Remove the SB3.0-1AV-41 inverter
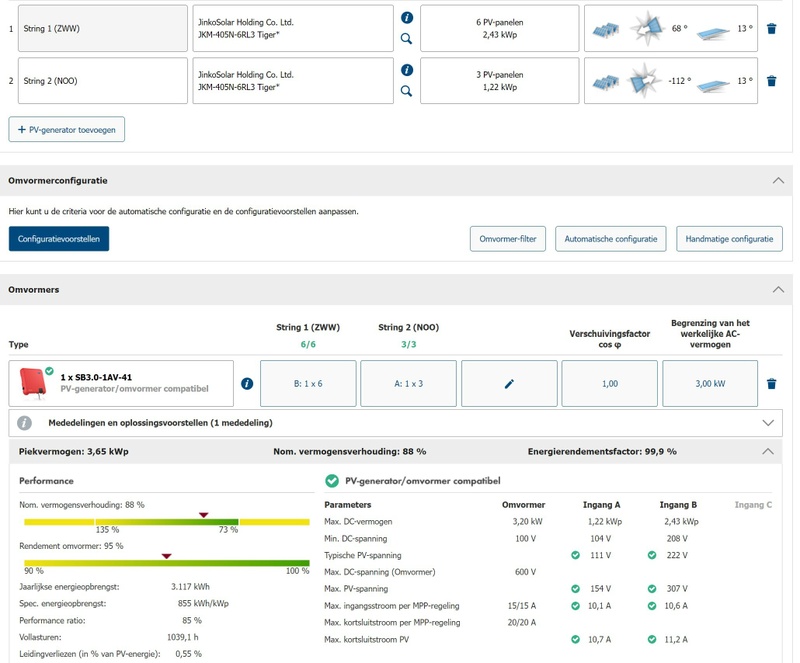 [771, 384]
